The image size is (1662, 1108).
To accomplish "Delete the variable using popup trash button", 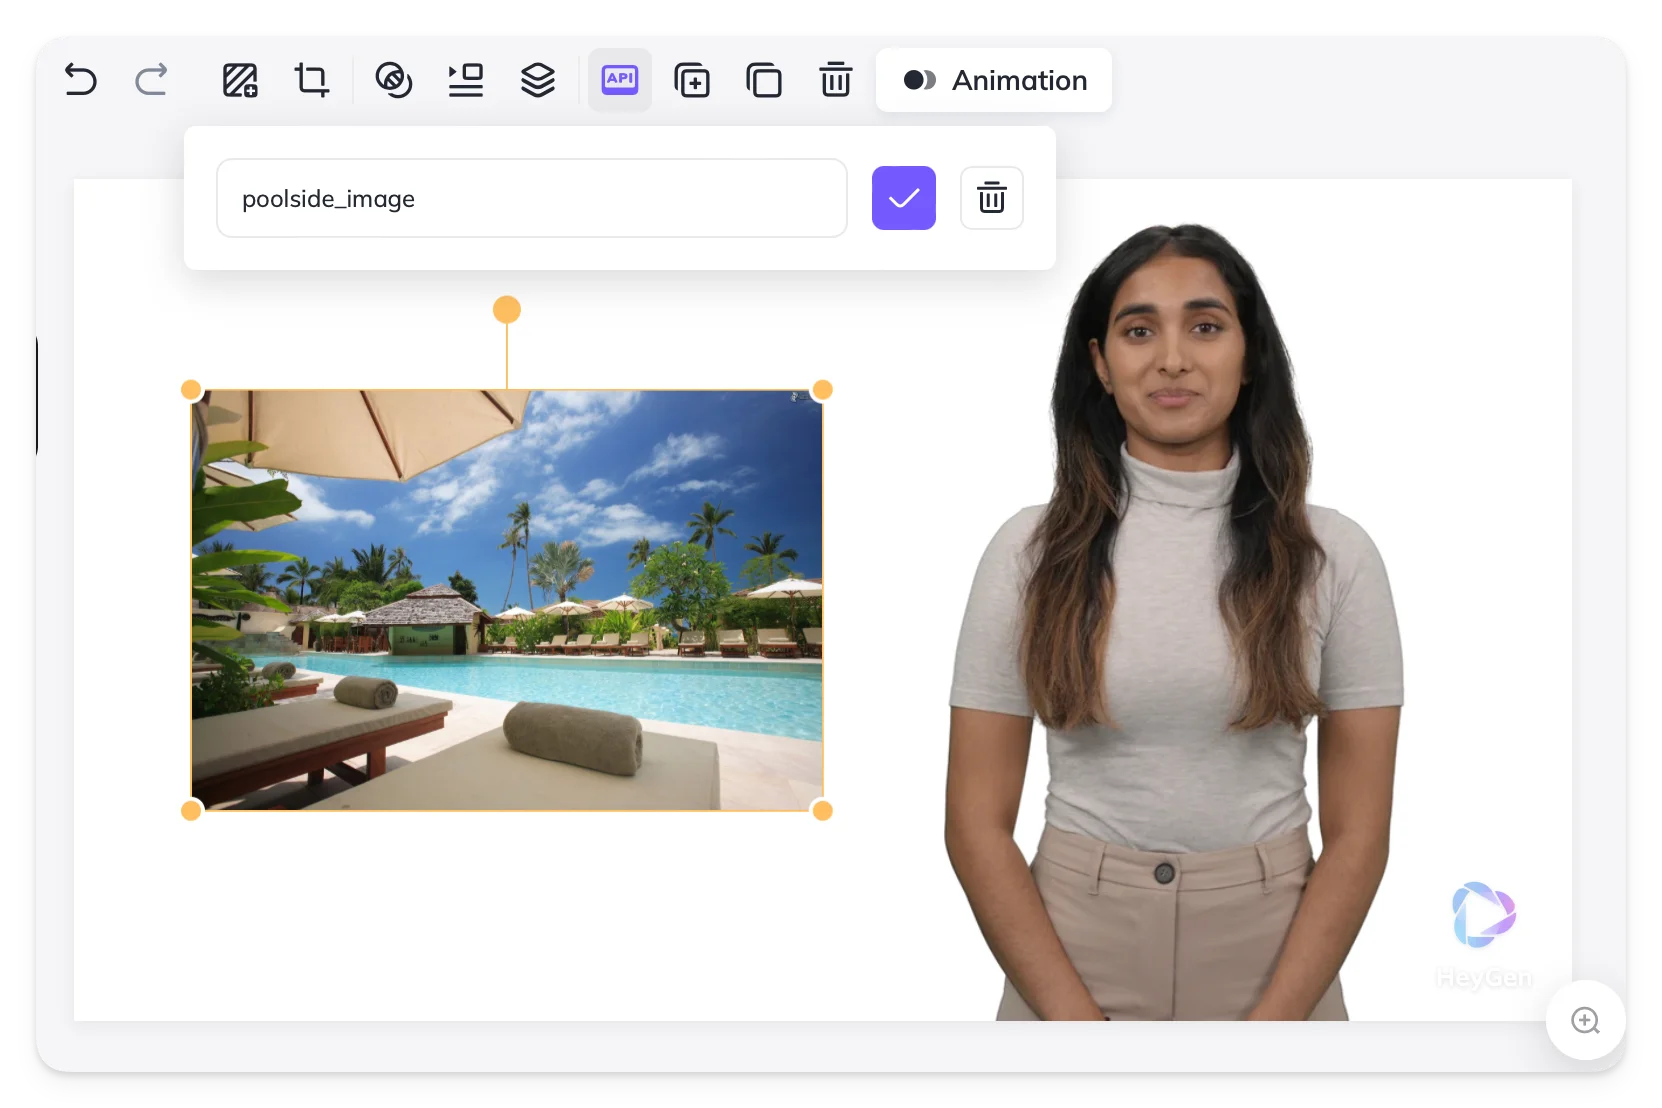I will pyautogui.click(x=992, y=198).
